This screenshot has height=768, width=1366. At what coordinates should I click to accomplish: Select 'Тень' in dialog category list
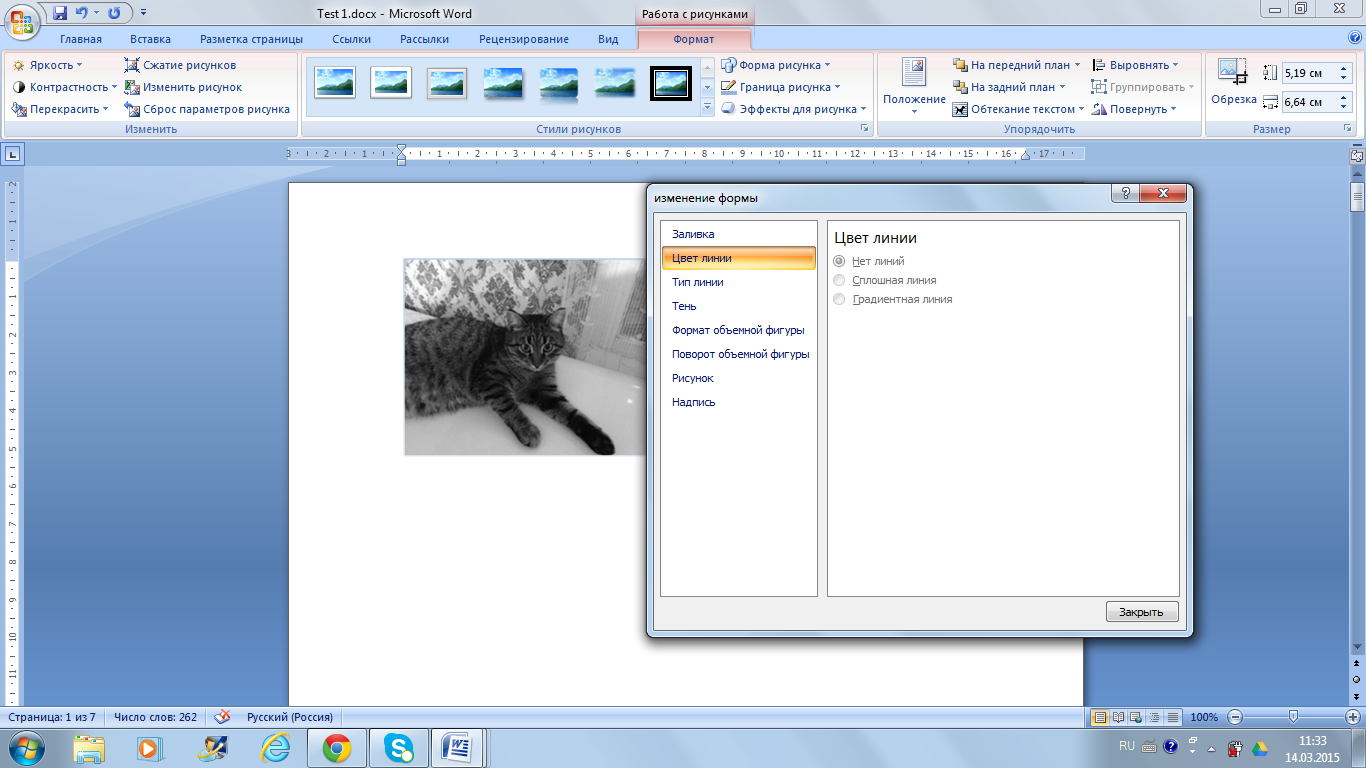click(684, 306)
